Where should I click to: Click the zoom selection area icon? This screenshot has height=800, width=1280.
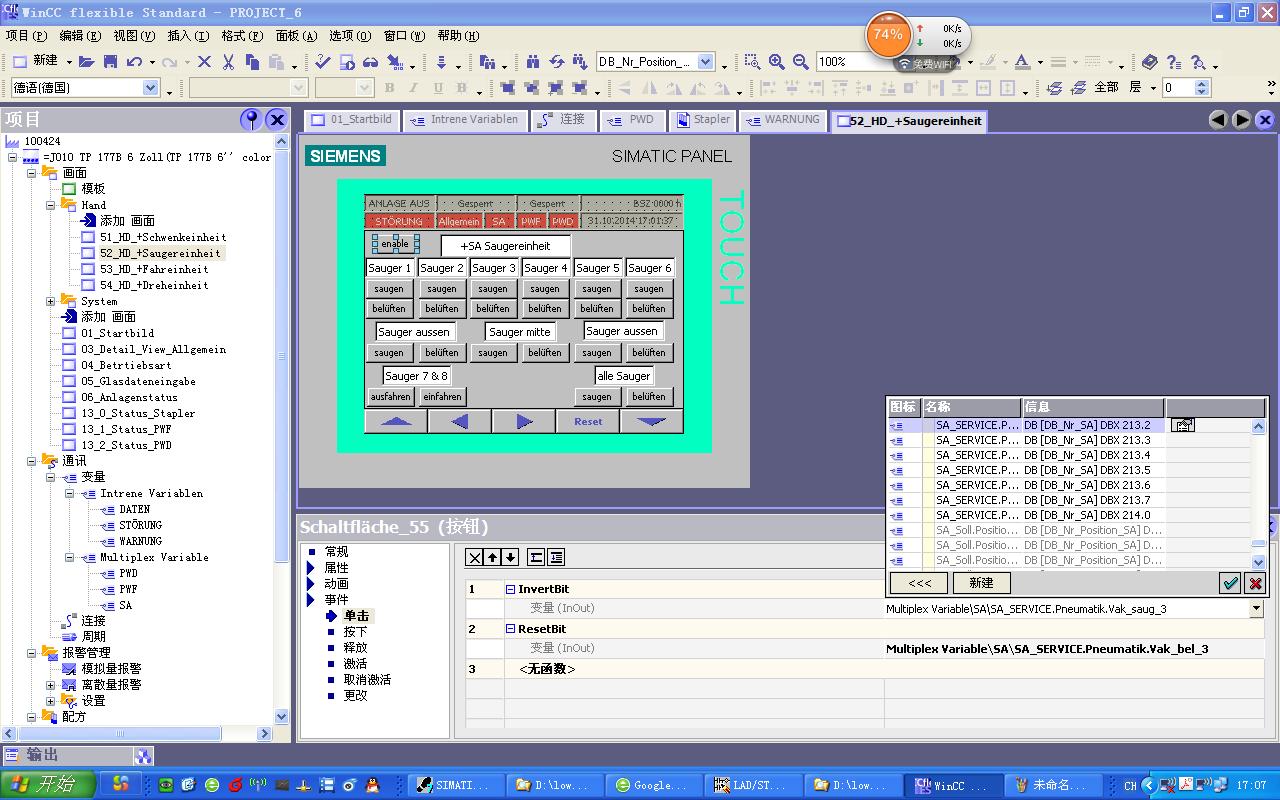click(x=753, y=62)
